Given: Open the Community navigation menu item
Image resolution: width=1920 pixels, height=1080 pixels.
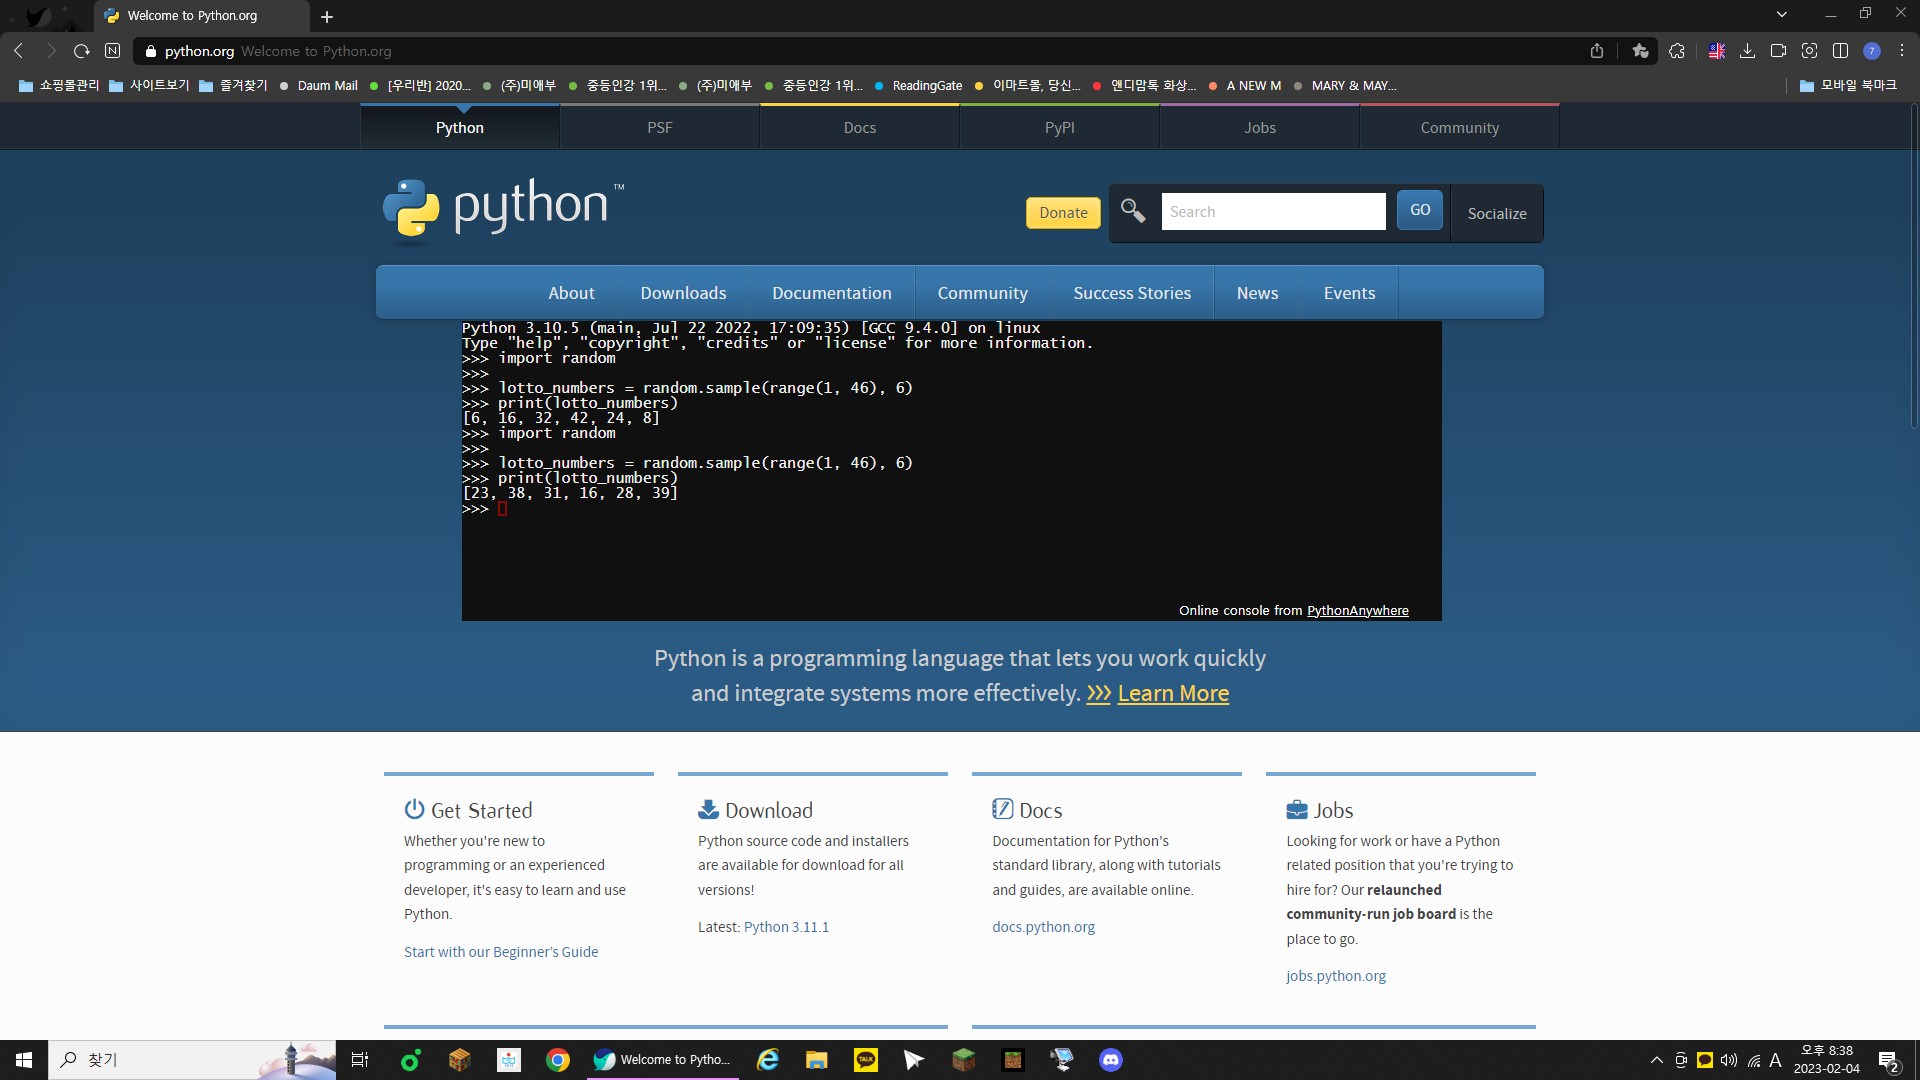Looking at the screenshot, I should (983, 293).
